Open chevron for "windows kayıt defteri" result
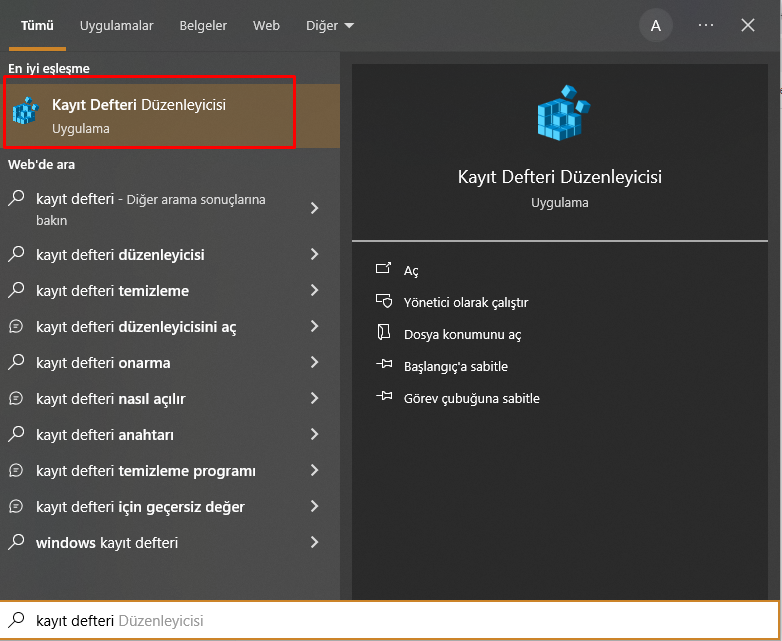The image size is (782, 641). [x=314, y=542]
